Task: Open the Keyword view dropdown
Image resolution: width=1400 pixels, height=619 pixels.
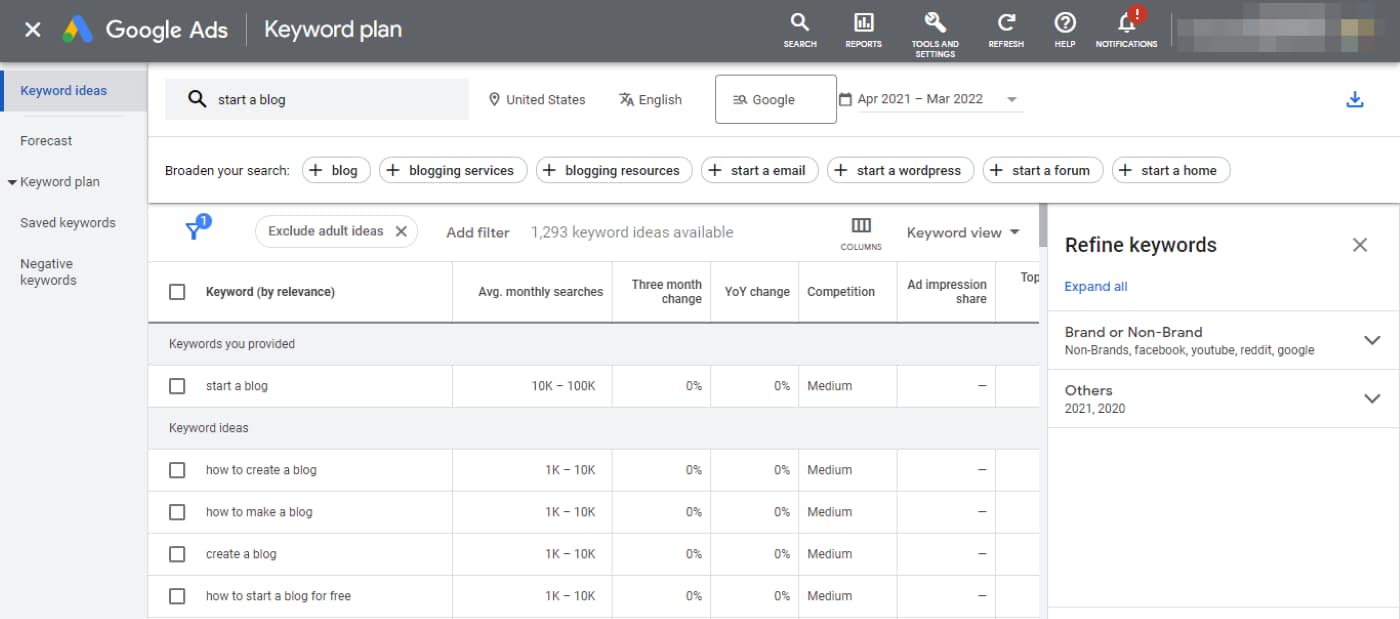Action: 962,232
